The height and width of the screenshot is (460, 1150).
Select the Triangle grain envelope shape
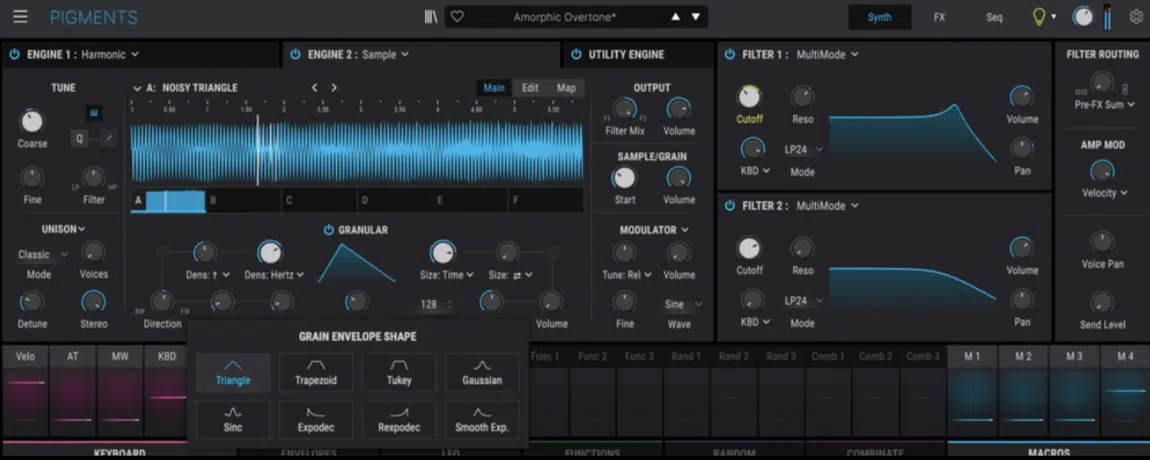[233, 373]
